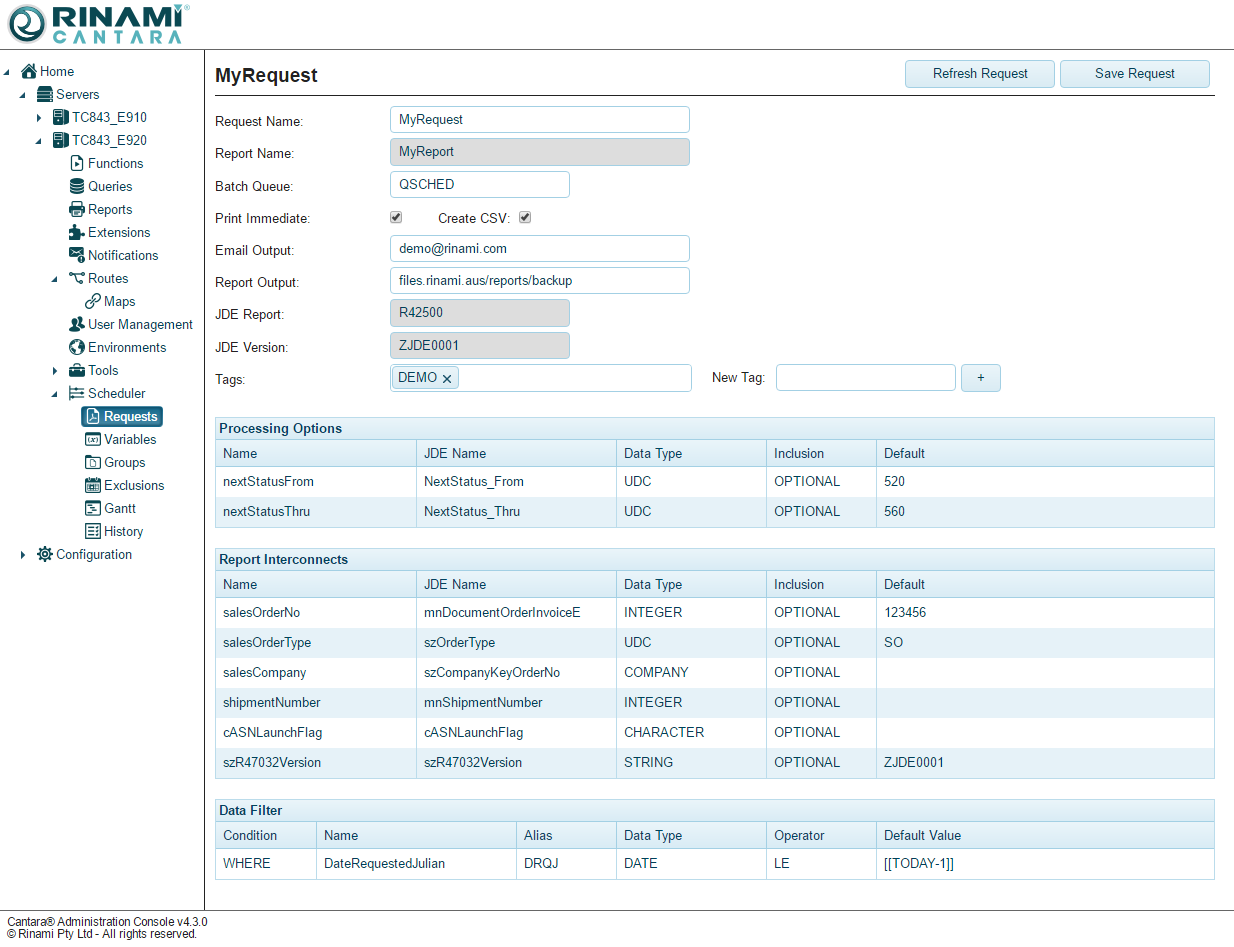Click the User Management people icon
The width and height of the screenshot is (1234, 947).
(77, 324)
